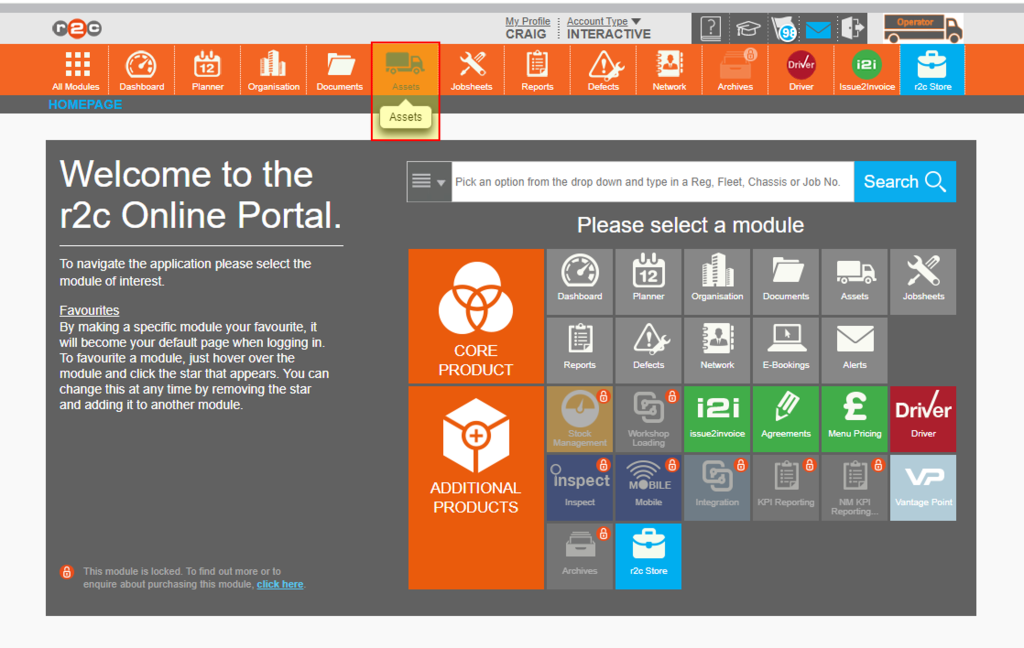This screenshot has width=1024, height=648.
Task: Click the locked Workshop Loading tile
Action: click(x=648, y=419)
